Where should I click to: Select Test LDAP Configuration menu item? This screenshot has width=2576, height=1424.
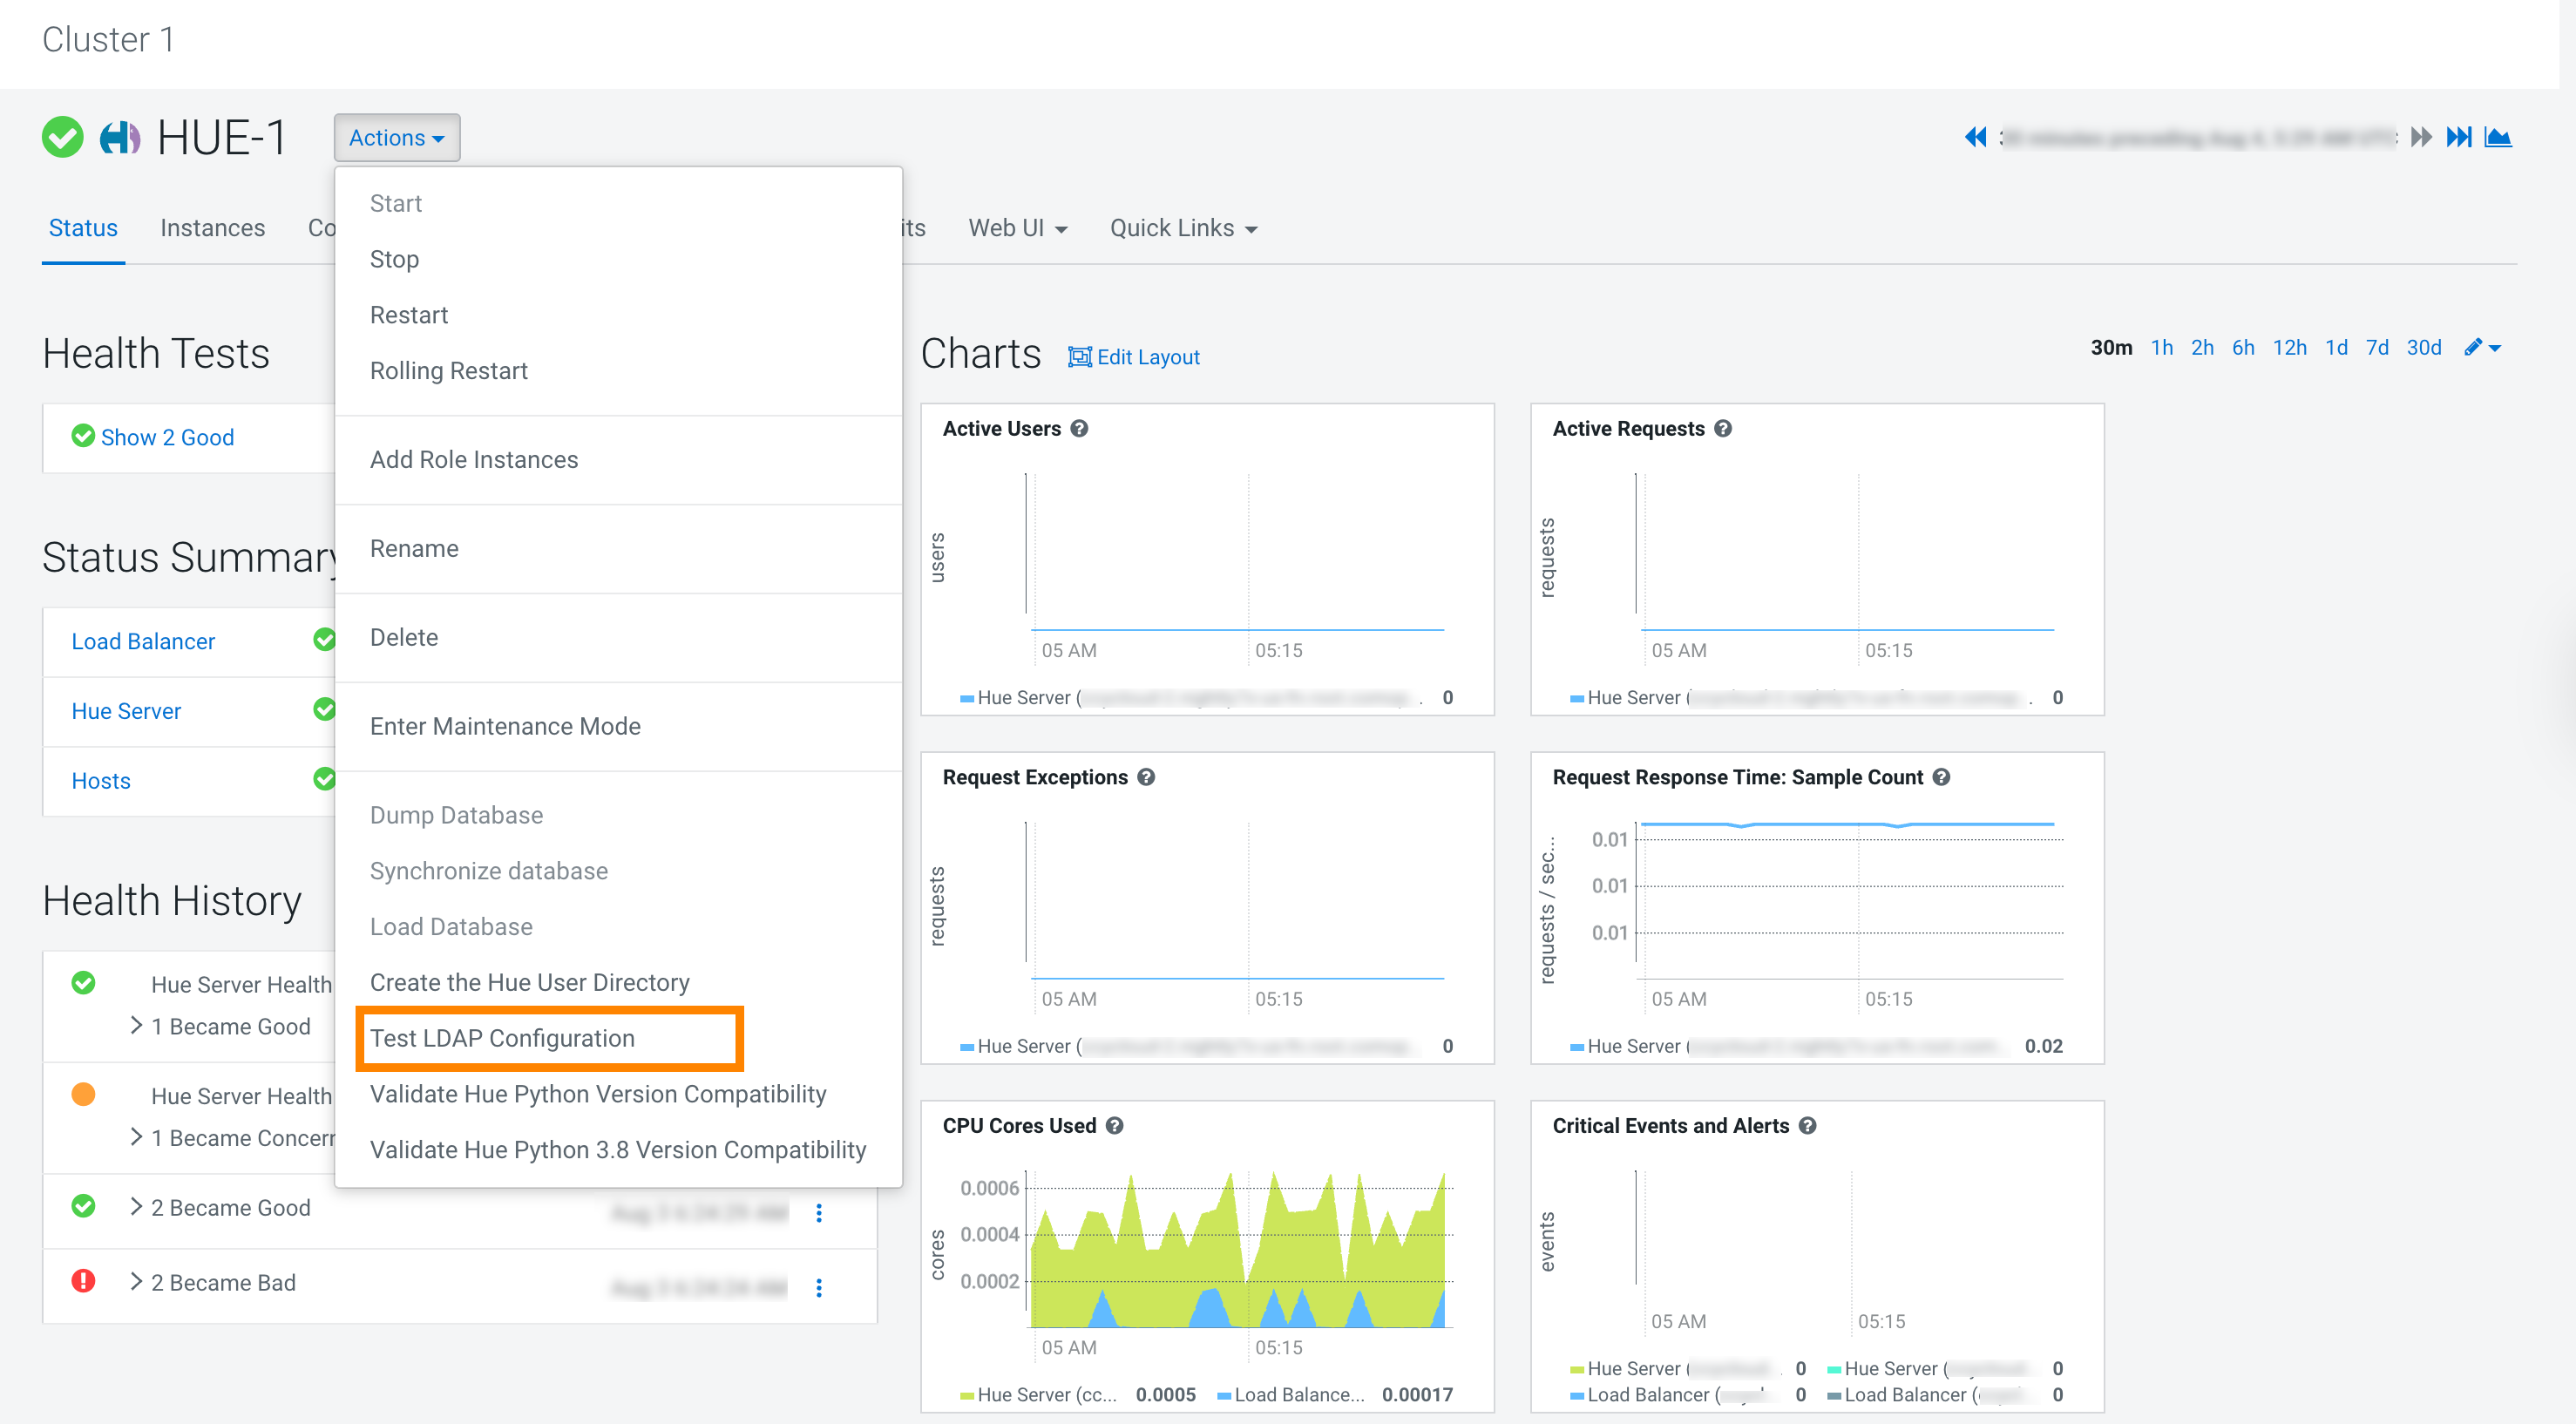point(502,1038)
